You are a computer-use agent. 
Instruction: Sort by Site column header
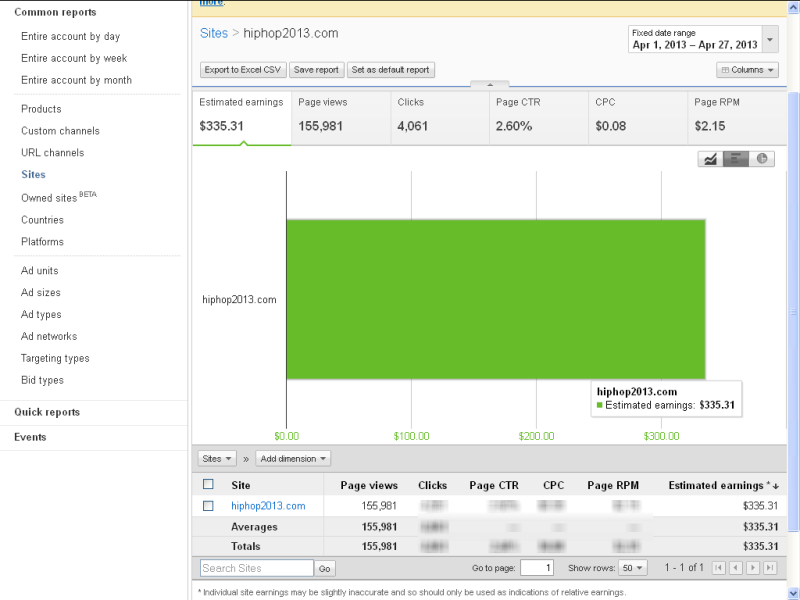click(241, 485)
